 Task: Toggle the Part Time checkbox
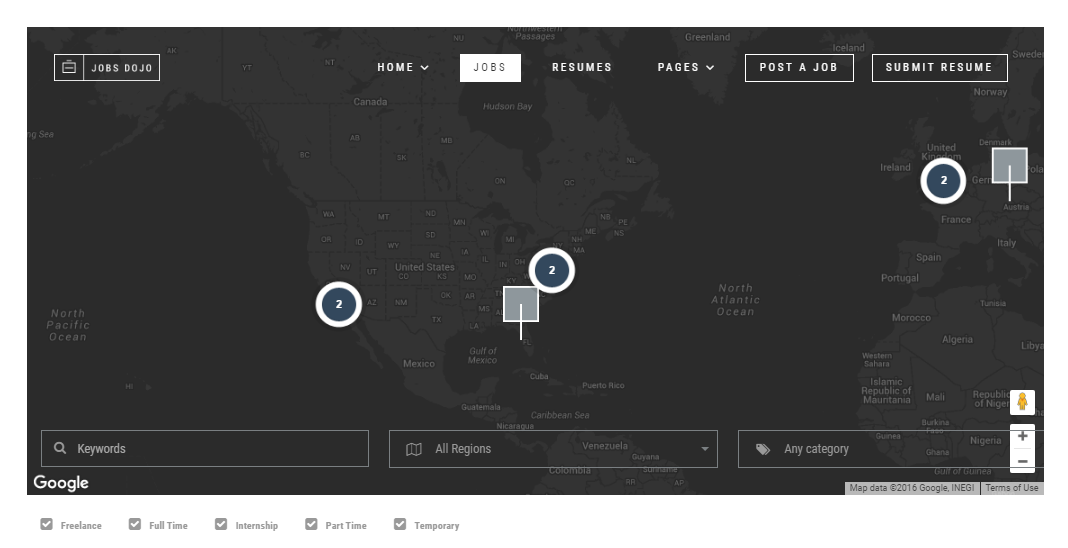point(311,524)
